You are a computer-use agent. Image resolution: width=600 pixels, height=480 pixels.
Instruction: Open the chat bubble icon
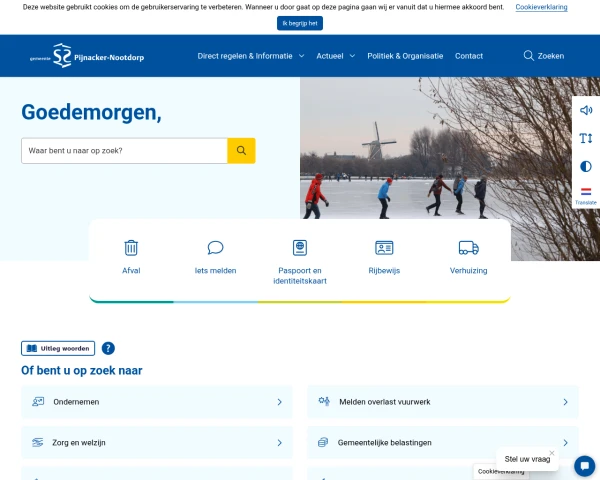click(585, 466)
